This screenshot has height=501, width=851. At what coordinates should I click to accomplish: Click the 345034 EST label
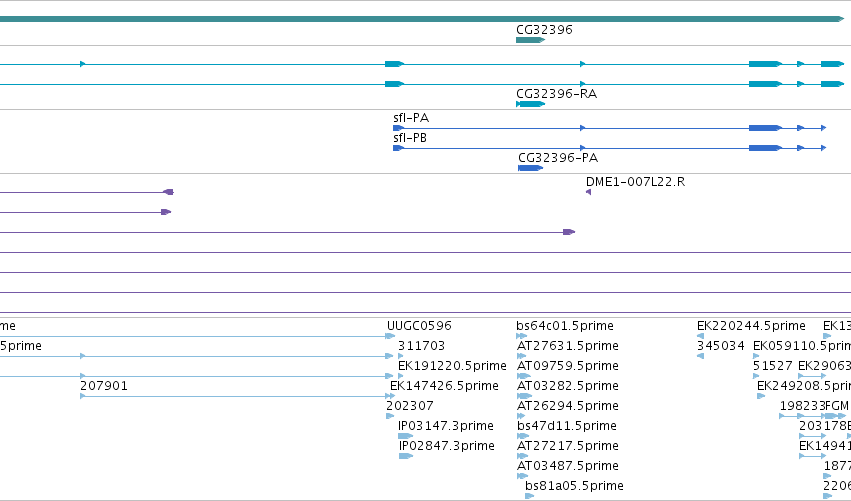[x=720, y=346]
